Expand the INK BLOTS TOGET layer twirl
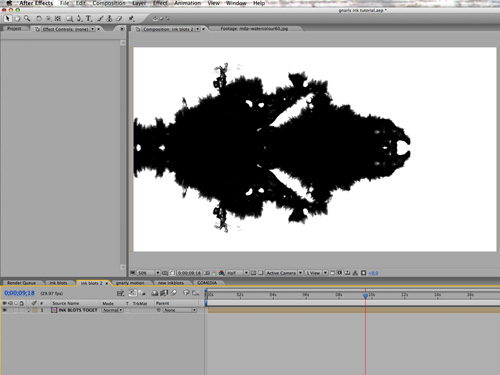Image resolution: width=500 pixels, height=375 pixels. tap(29, 310)
